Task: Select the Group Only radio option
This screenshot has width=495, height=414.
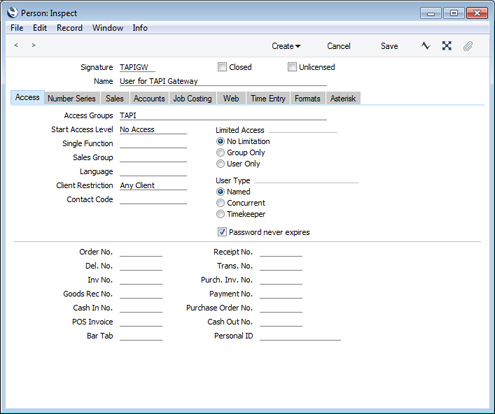Action: point(220,153)
